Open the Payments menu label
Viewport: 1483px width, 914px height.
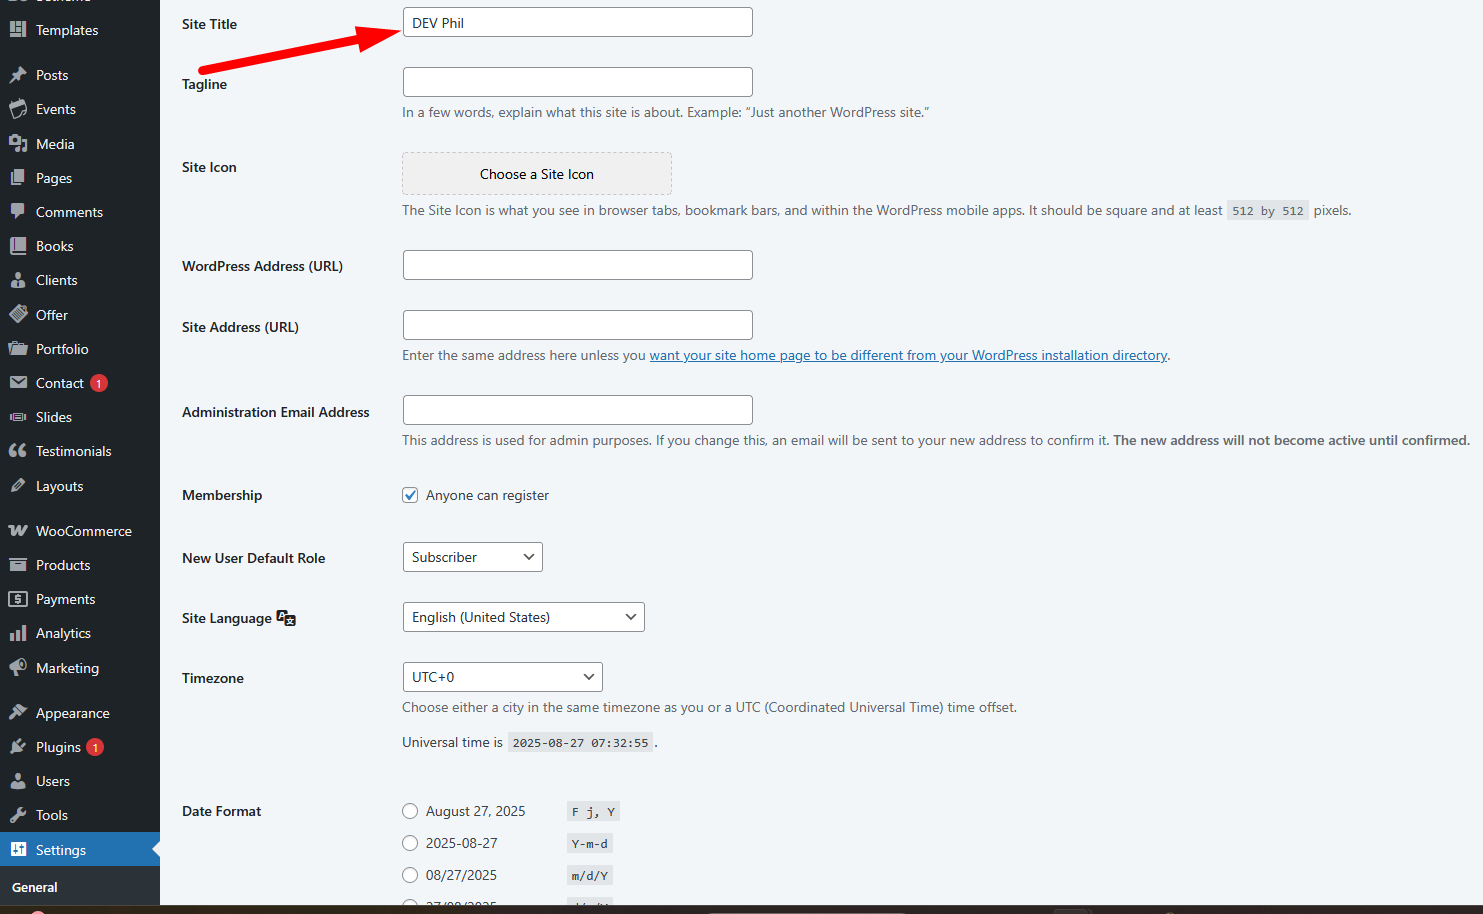(66, 599)
